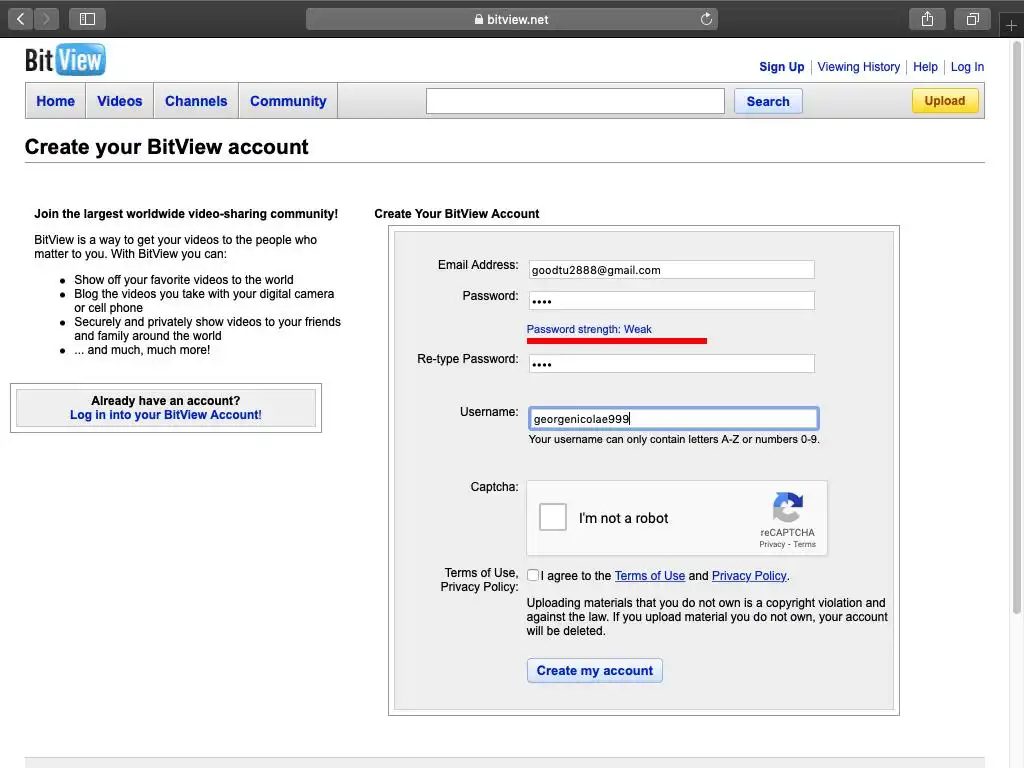This screenshot has width=1024, height=768.
Task: Click the reCAPTCHA logo icon
Action: [788, 507]
